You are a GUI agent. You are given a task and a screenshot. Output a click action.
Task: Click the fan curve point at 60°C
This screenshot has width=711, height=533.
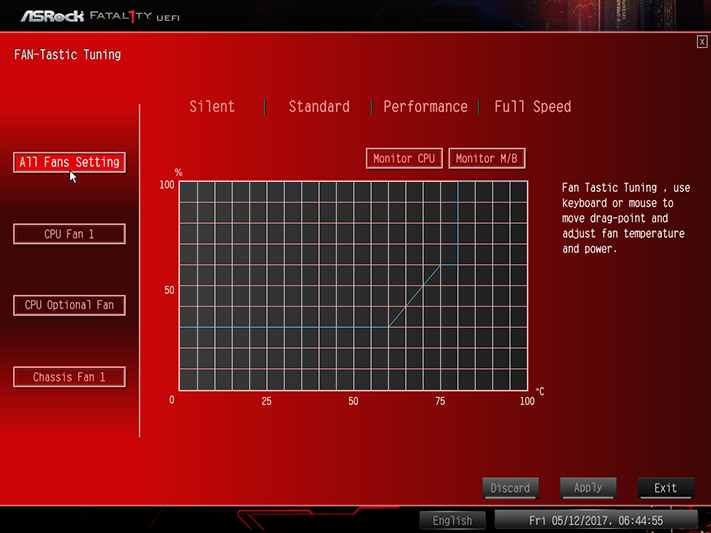click(389, 327)
